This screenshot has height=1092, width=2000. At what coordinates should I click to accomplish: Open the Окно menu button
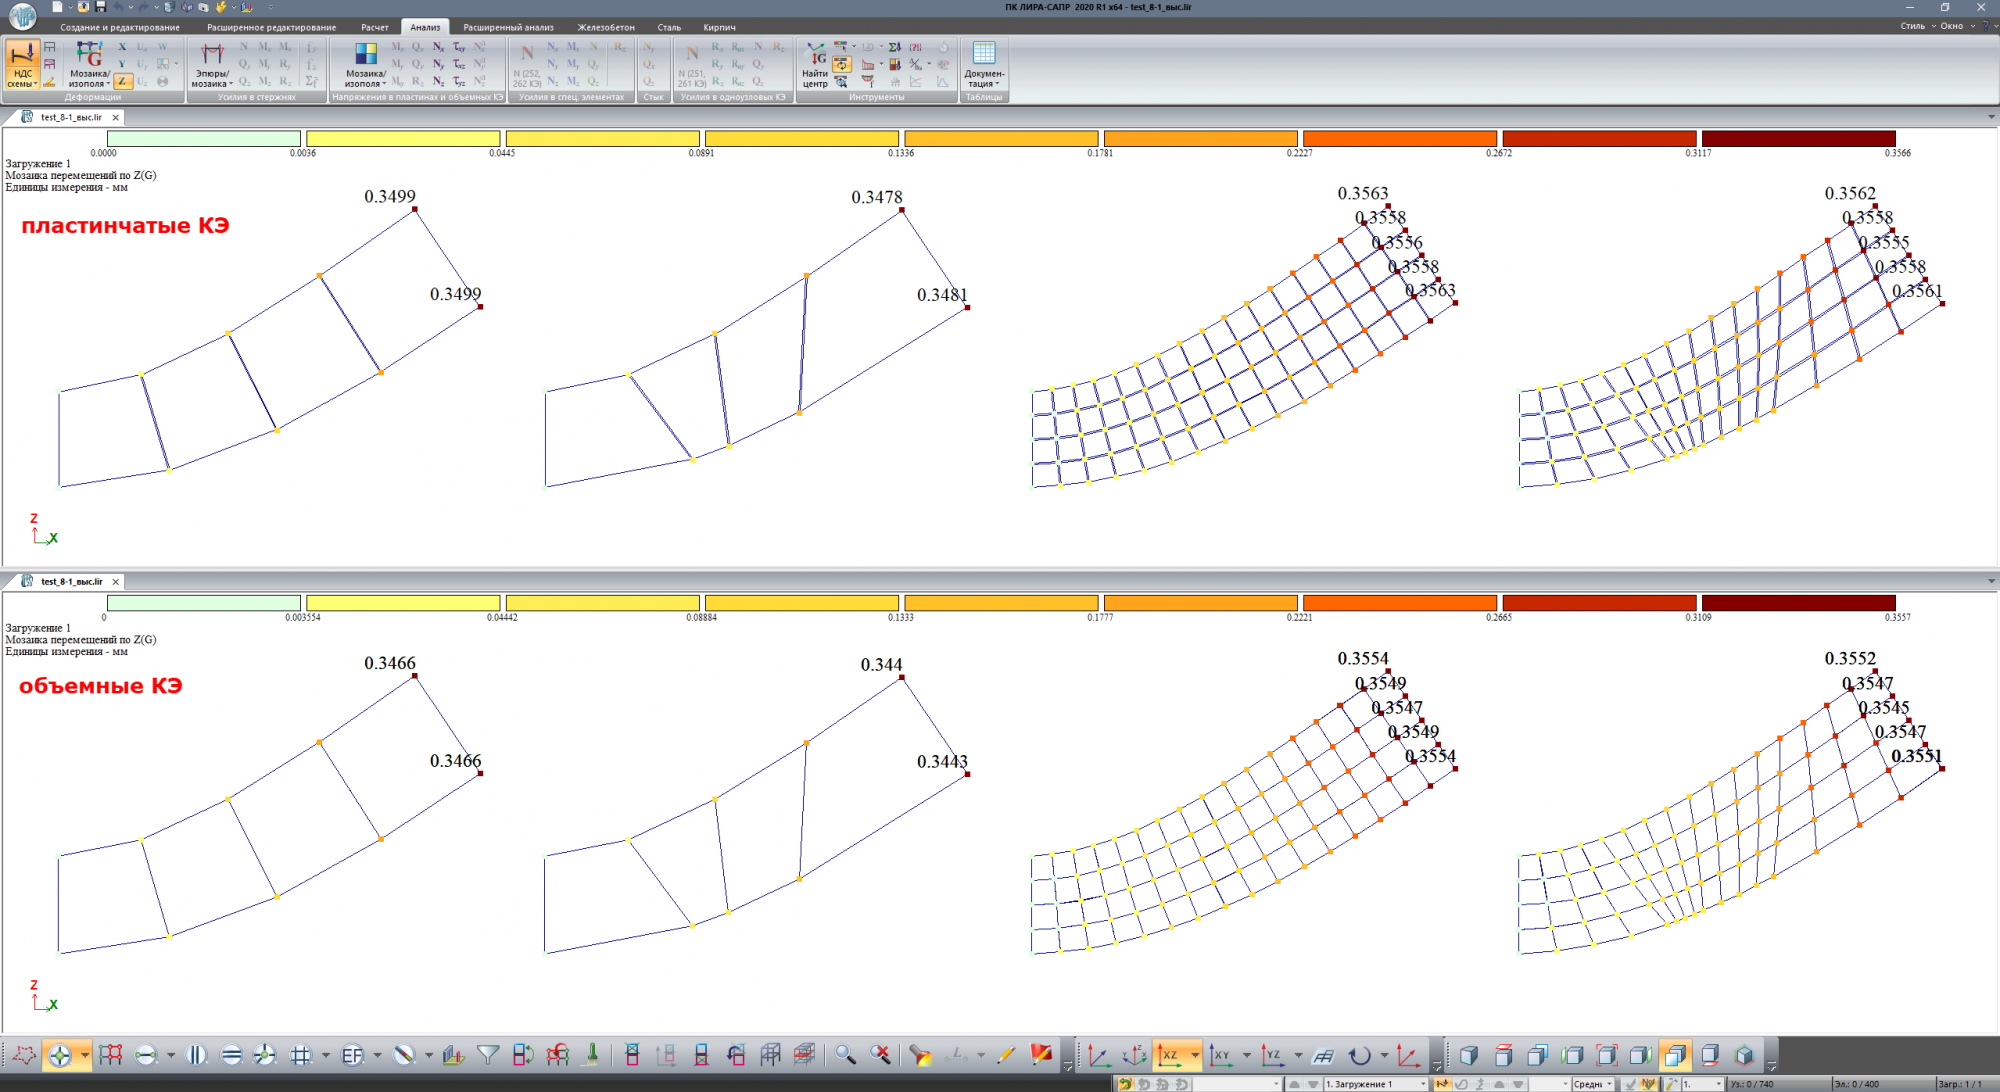coord(1951,26)
